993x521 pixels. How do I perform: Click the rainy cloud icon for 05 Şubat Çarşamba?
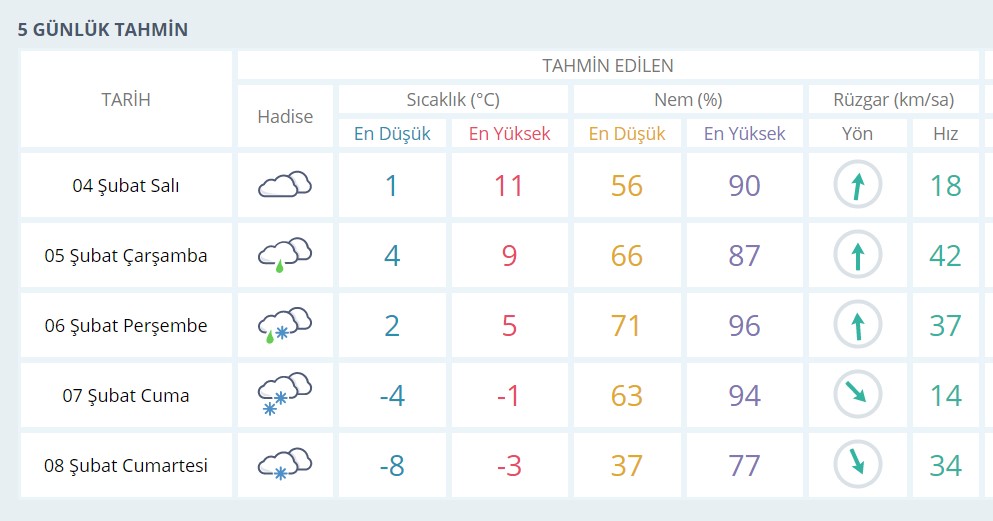tap(285, 255)
